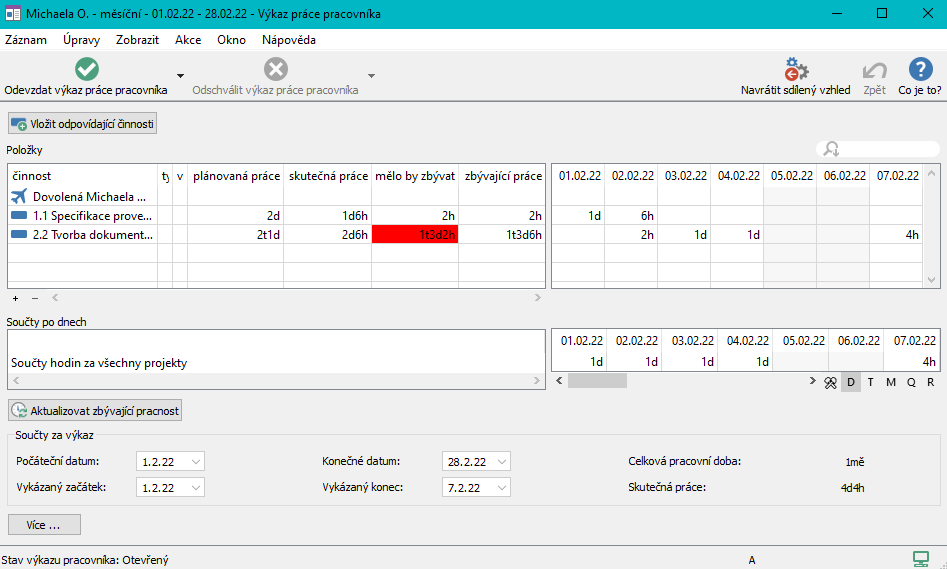
Task: Open the Počáteční datum date dropdown
Action: 196,461
